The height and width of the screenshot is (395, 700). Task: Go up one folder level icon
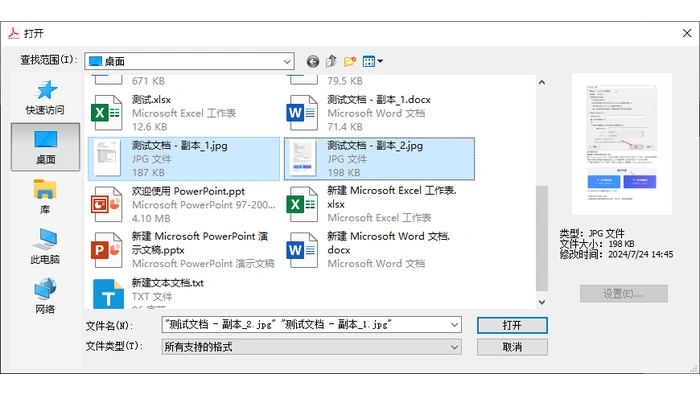[x=331, y=61]
